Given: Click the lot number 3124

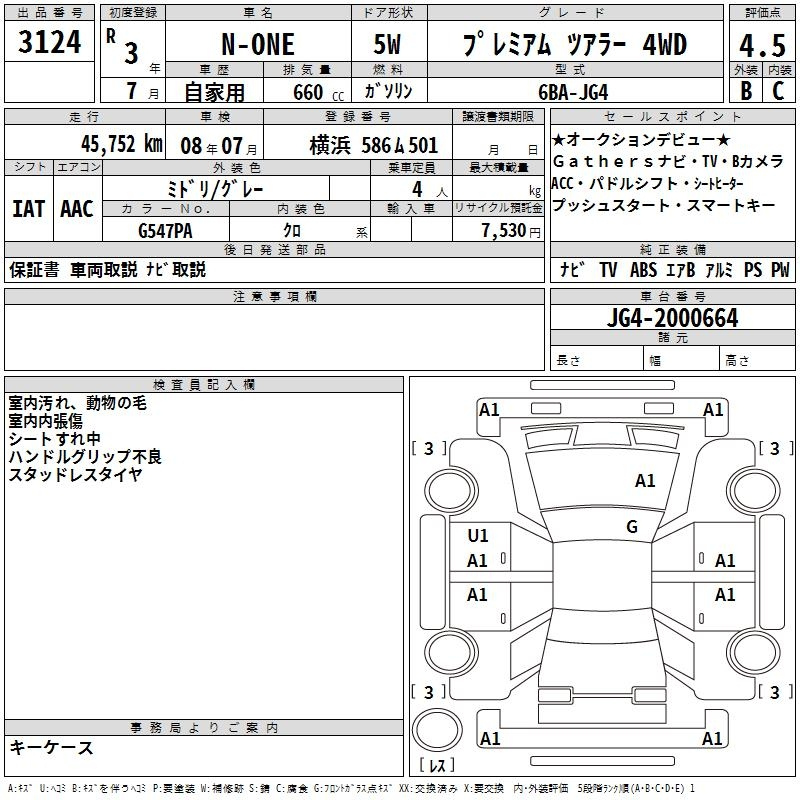Looking at the screenshot, I should tap(50, 43).
